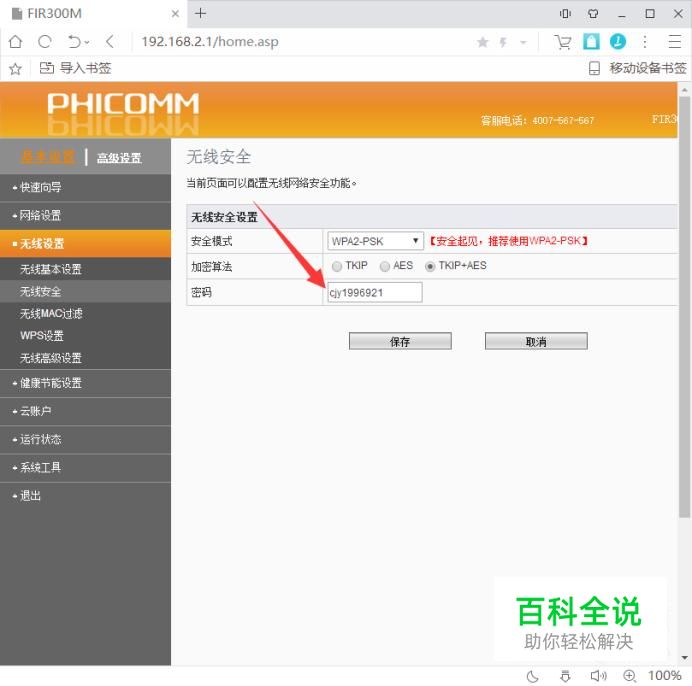The image size is (692, 686).
Task: Click the page vertical scrollbar
Action: [x=684, y=307]
